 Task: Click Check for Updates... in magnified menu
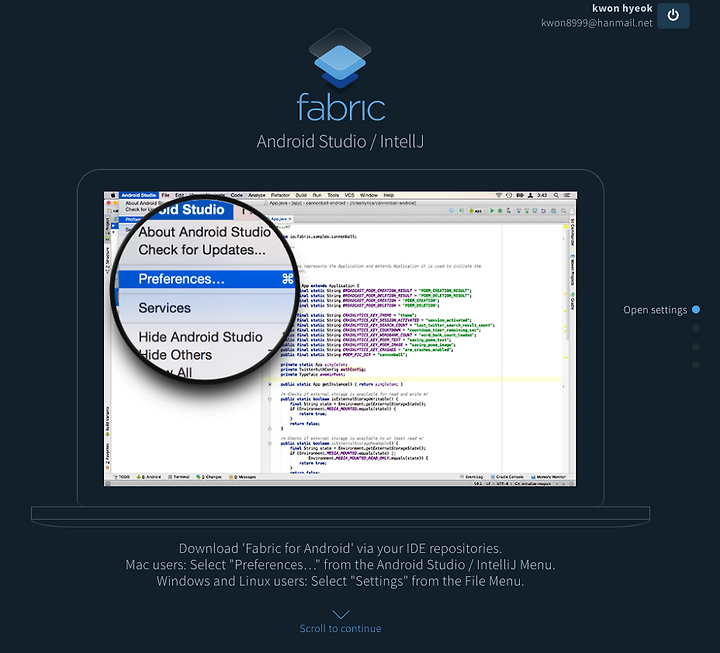(x=202, y=250)
